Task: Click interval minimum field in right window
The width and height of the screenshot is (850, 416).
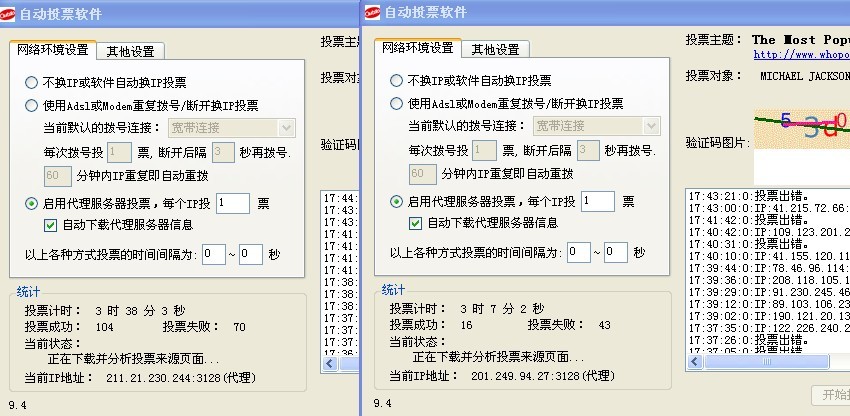Action: (x=578, y=252)
